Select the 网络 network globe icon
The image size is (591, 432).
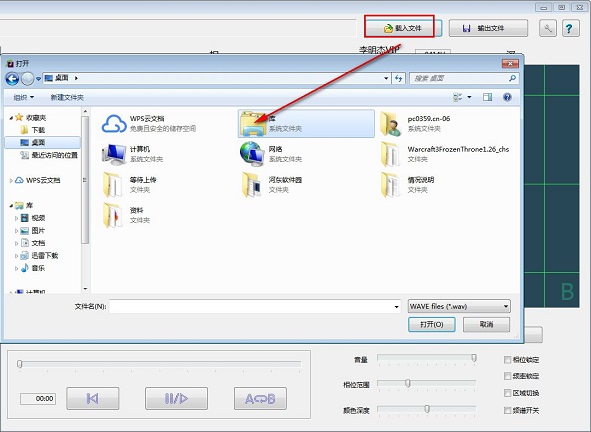252,154
